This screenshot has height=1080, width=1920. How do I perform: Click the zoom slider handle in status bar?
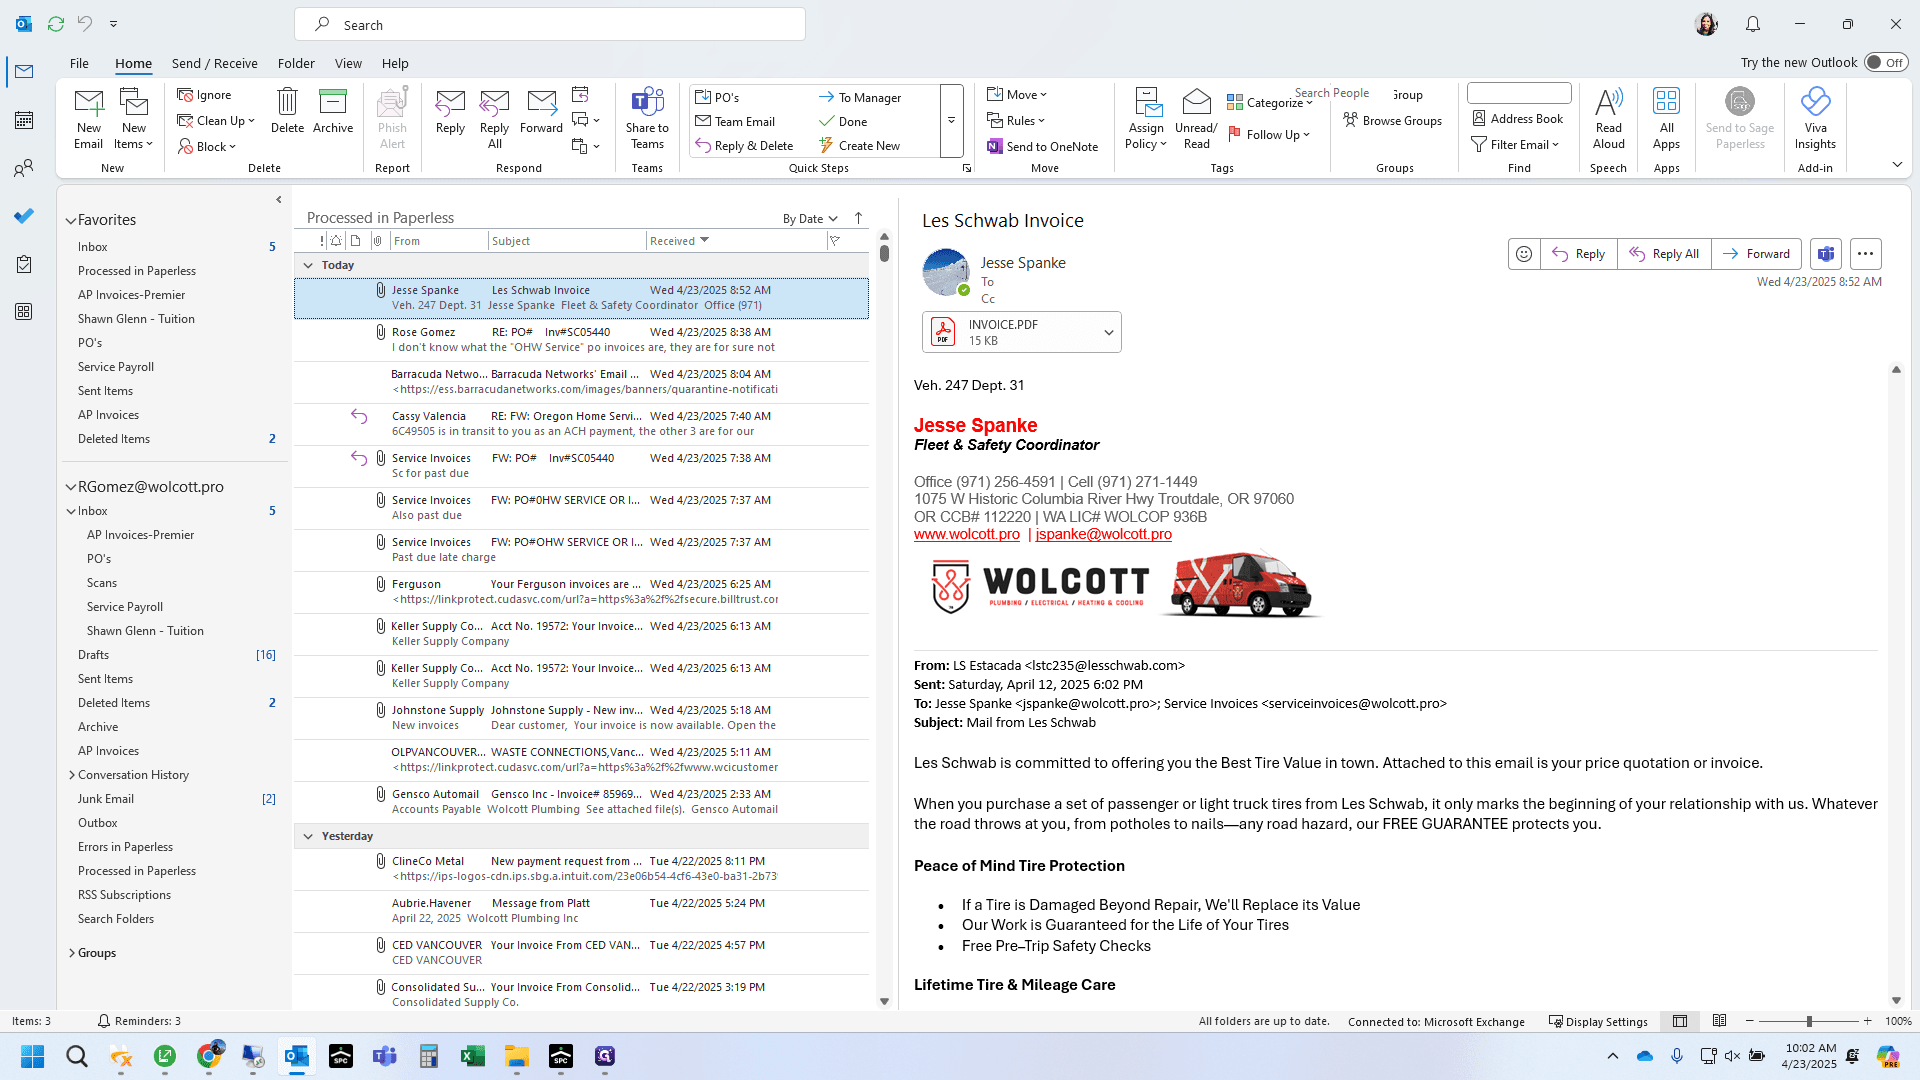pos(1808,1021)
